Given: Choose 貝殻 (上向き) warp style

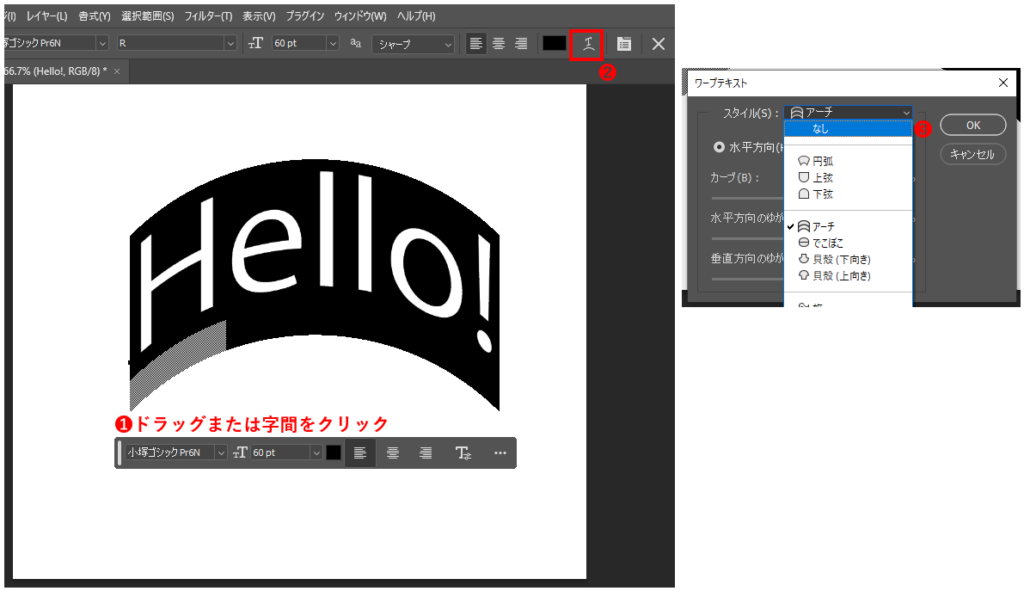Looking at the screenshot, I should [848, 276].
